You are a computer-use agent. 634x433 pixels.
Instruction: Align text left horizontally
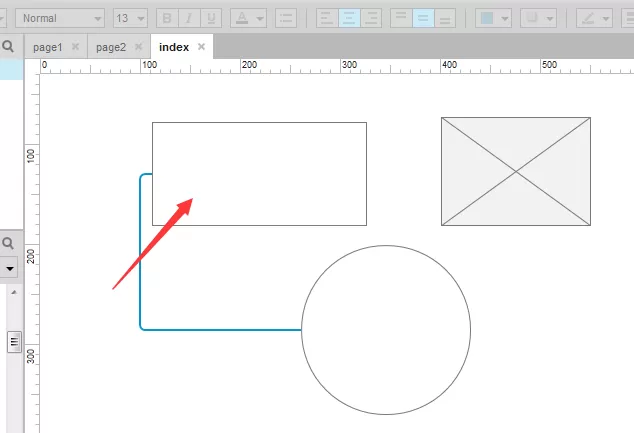pyautogui.click(x=327, y=18)
